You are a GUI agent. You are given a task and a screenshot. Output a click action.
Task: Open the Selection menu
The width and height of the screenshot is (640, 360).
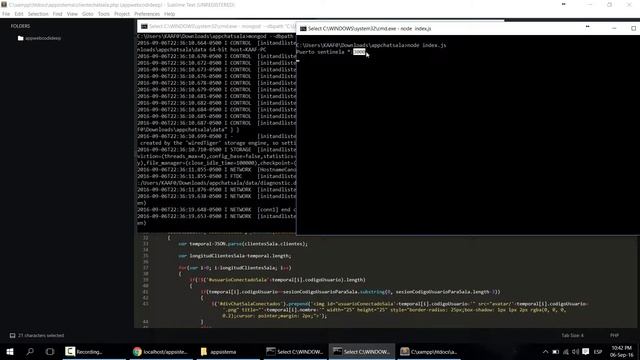coord(38,14)
